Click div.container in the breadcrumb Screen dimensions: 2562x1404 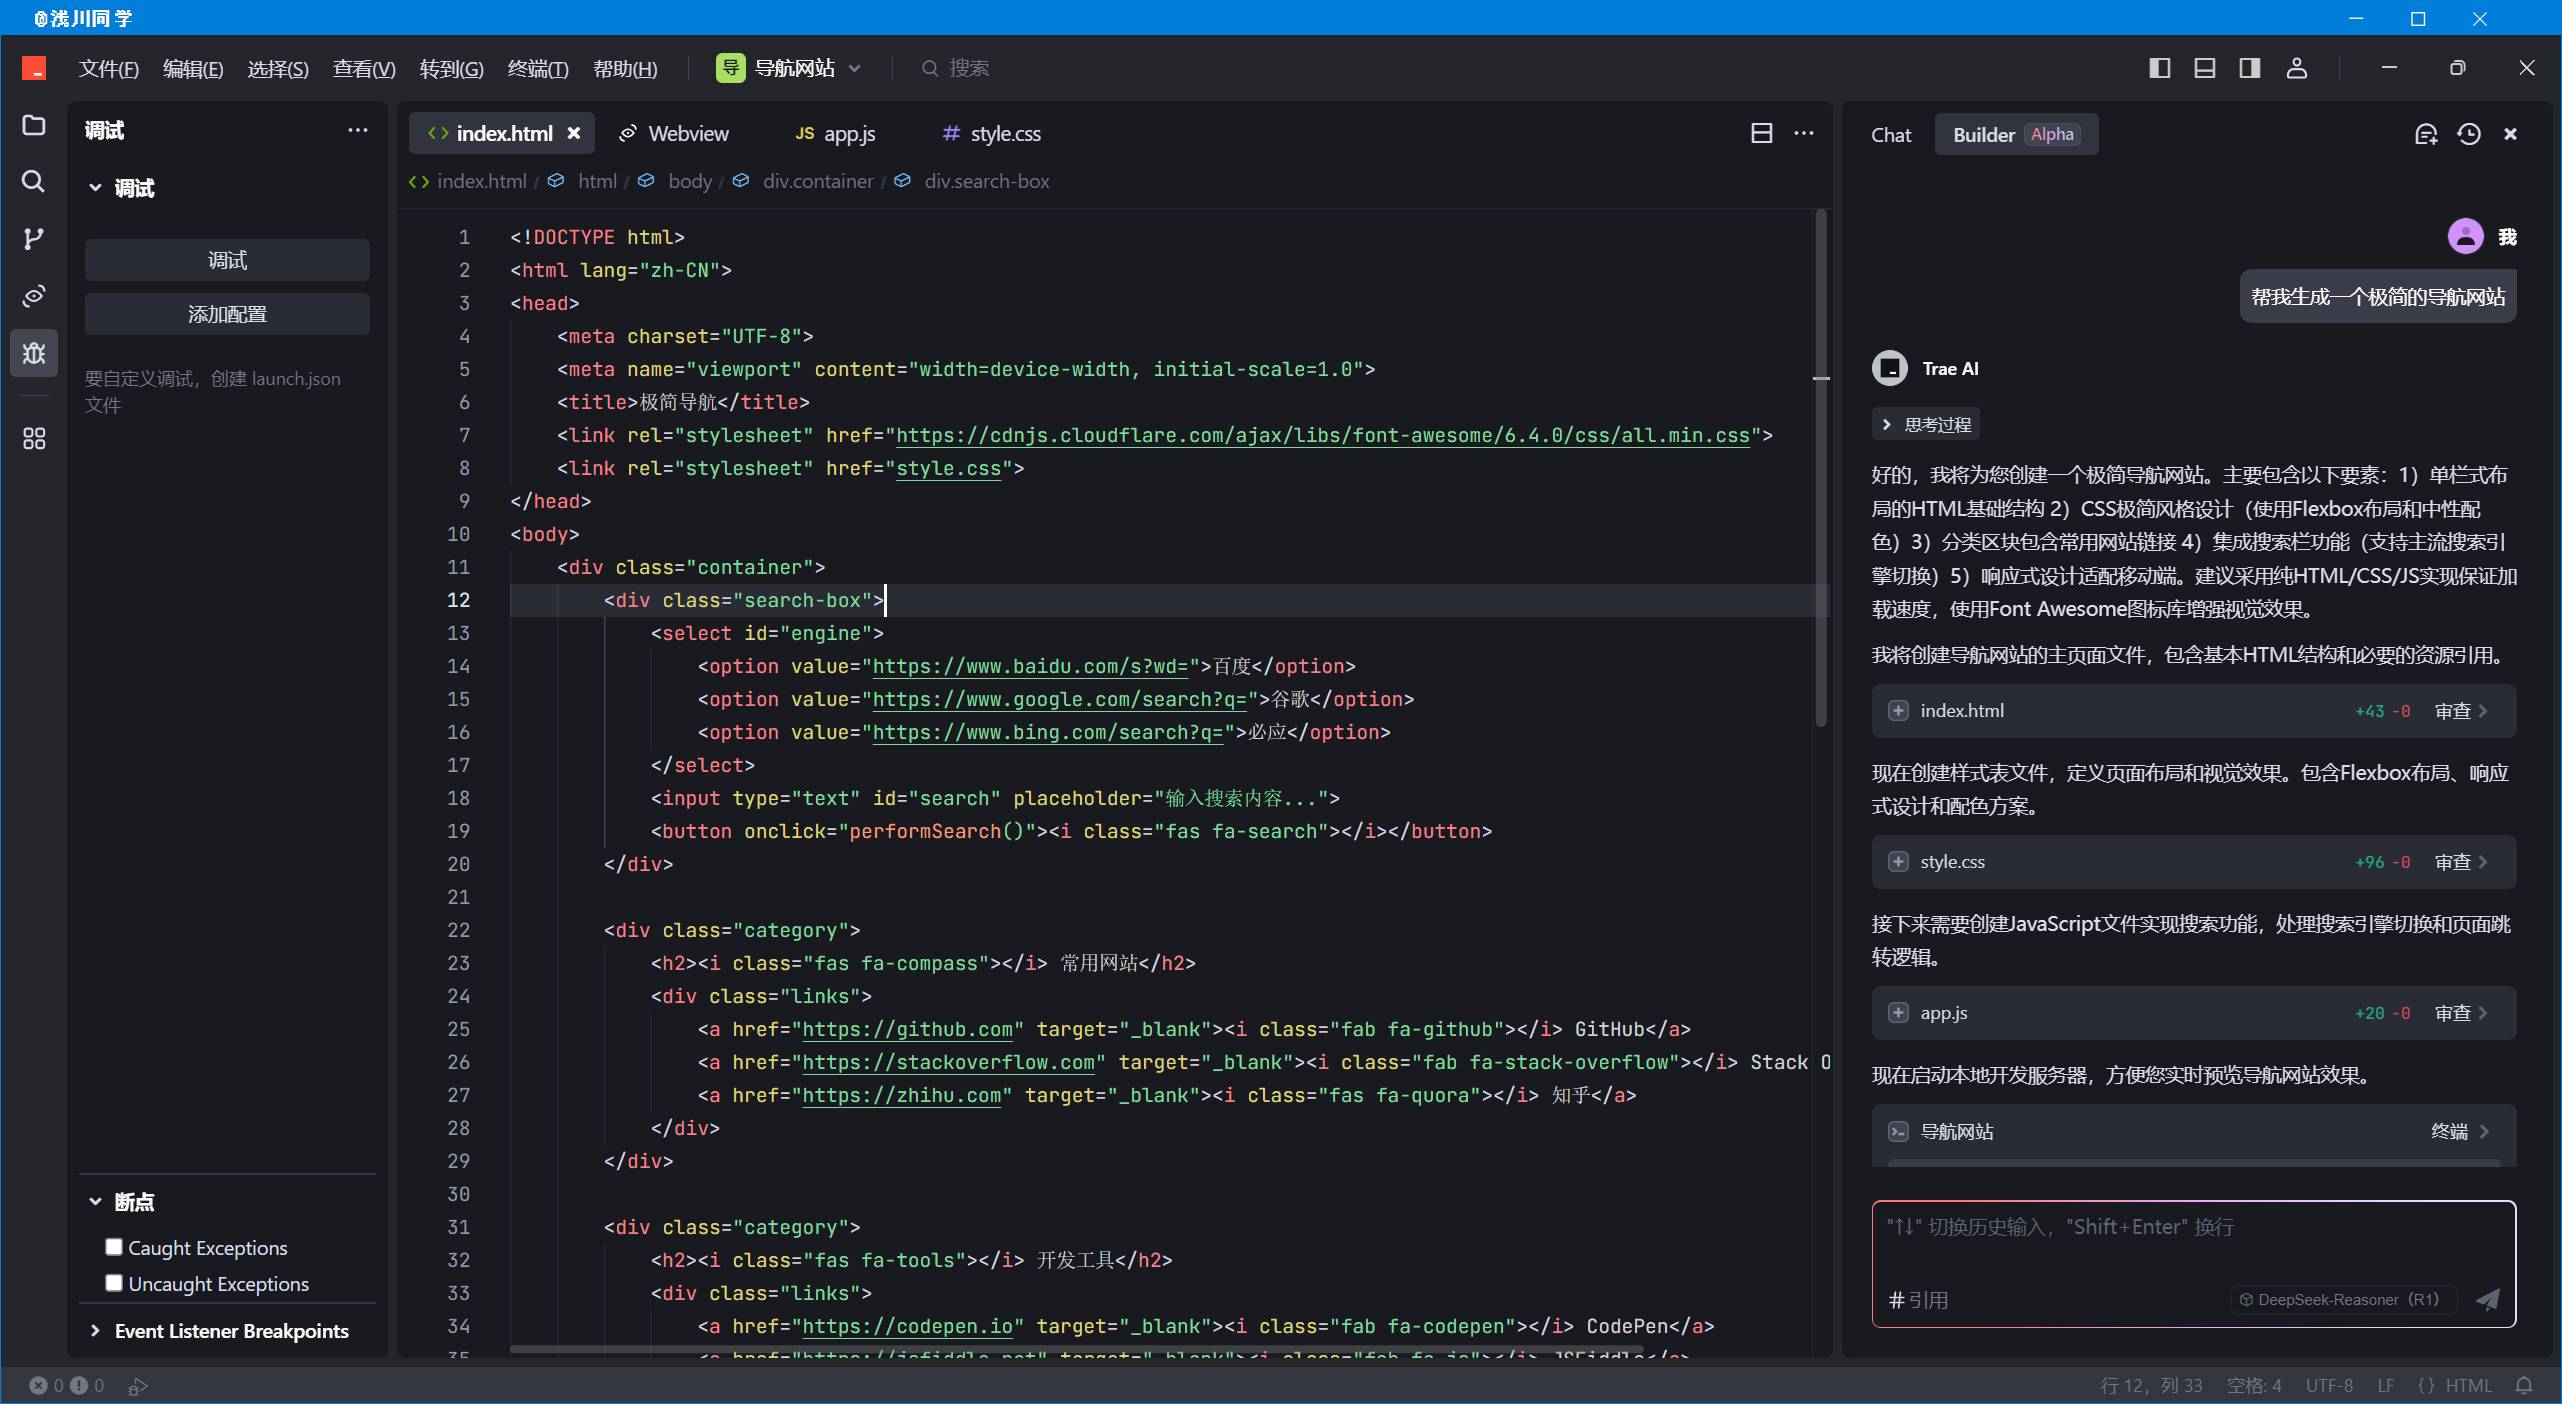tap(818, 181)
